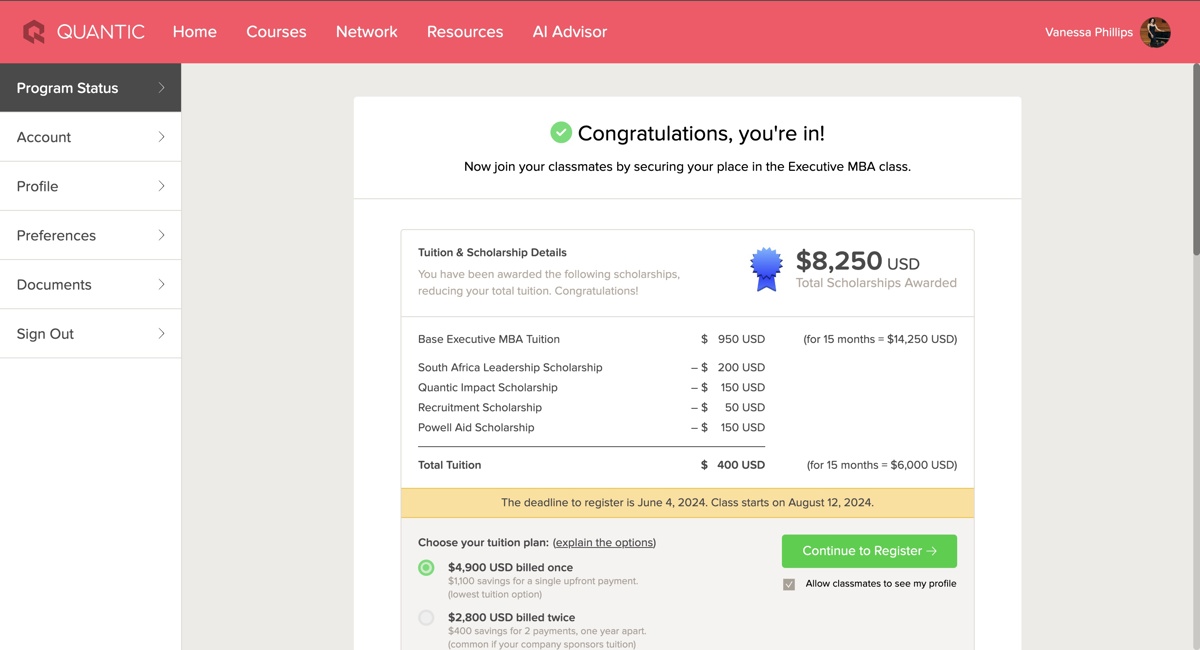Click the Quantic logo icon
Screen dimensions: 1200x650
(34, 32)
